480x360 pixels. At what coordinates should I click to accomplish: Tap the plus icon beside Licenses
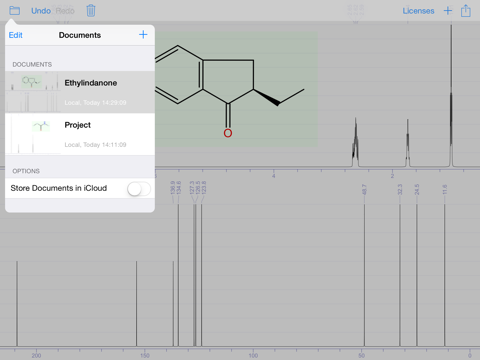point(448,11)
